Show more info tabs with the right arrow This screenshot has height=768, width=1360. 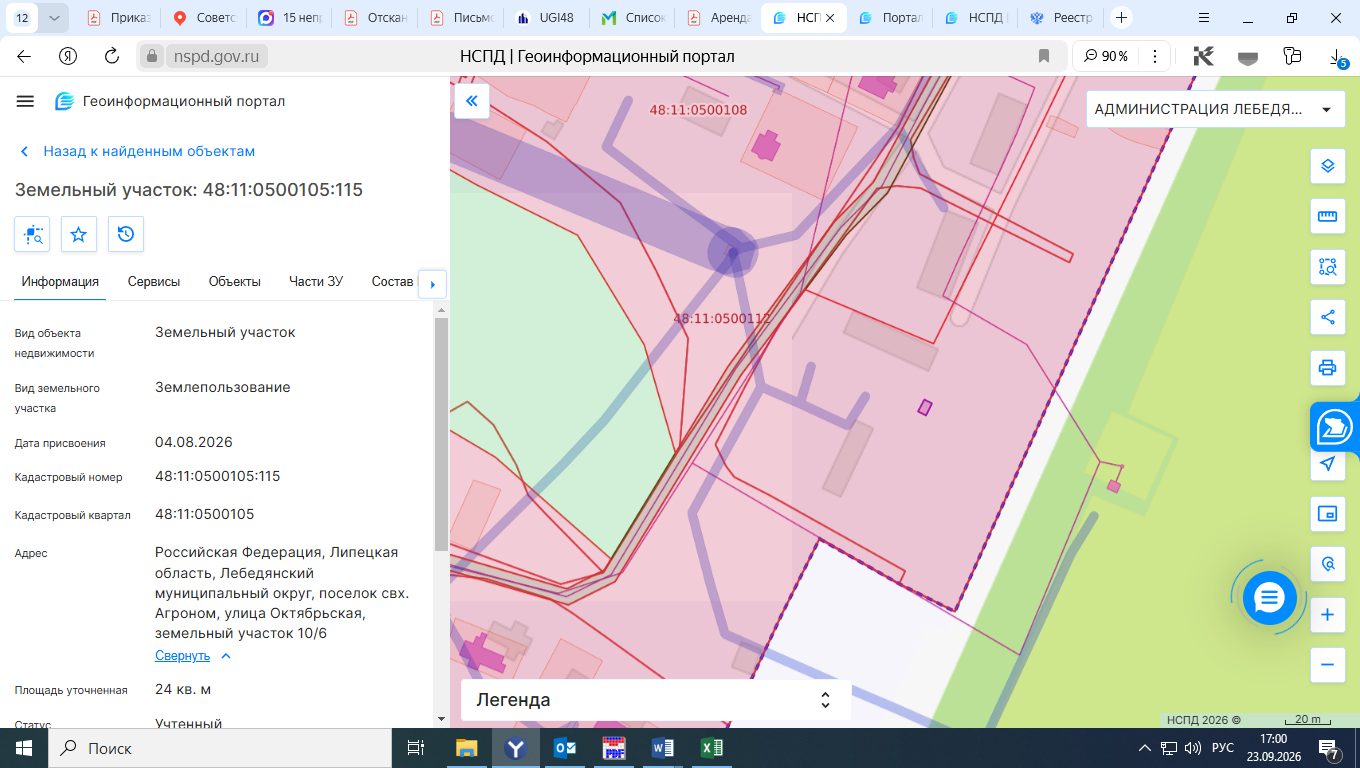pos(432,284)
